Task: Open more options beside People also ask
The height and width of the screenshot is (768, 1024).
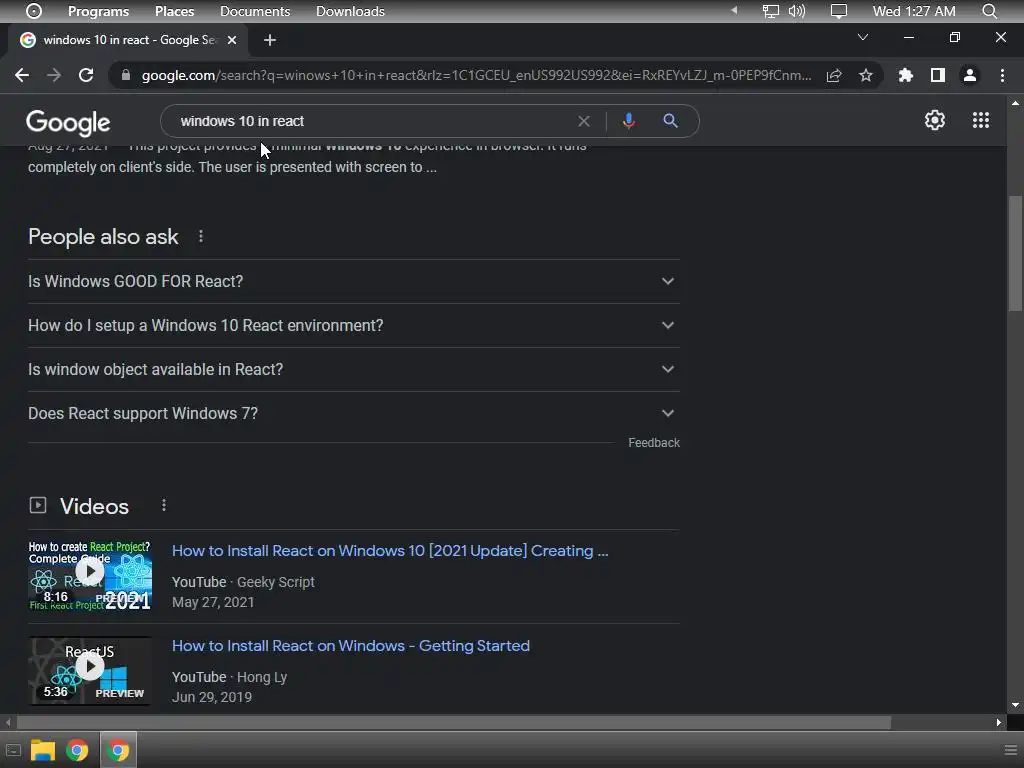Action: tap(200, 236)
